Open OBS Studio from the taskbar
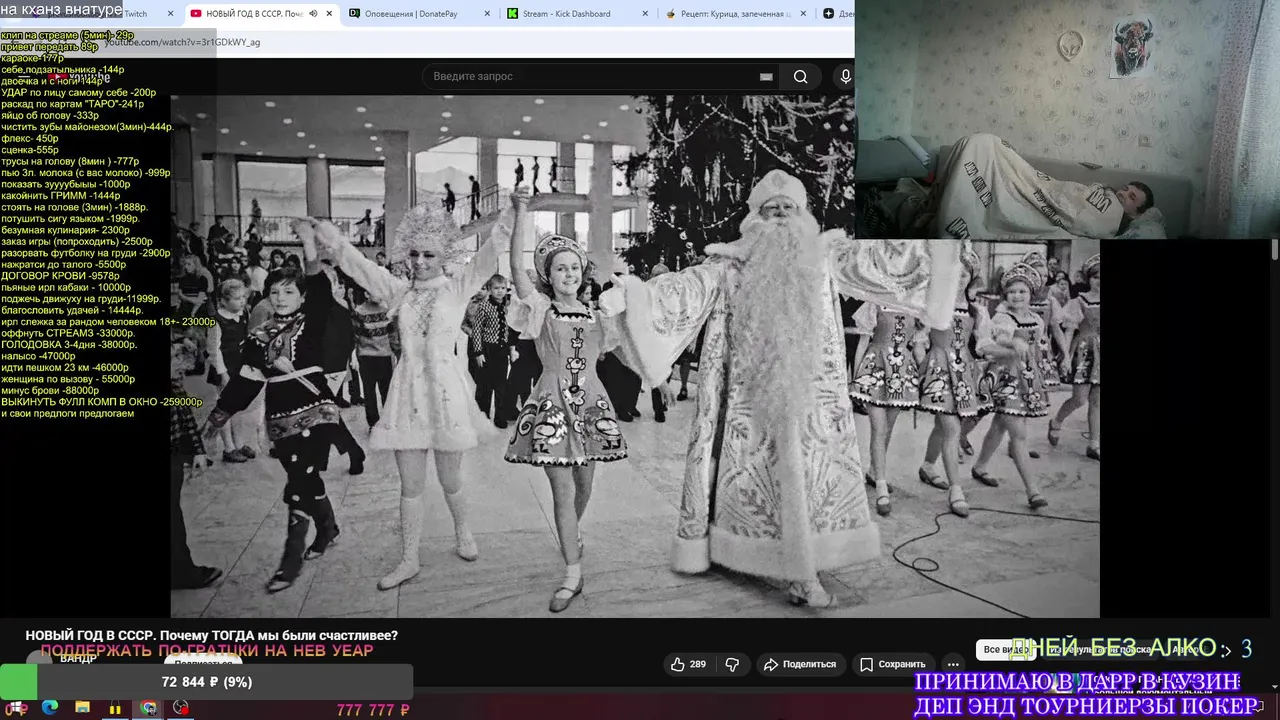 180,708
